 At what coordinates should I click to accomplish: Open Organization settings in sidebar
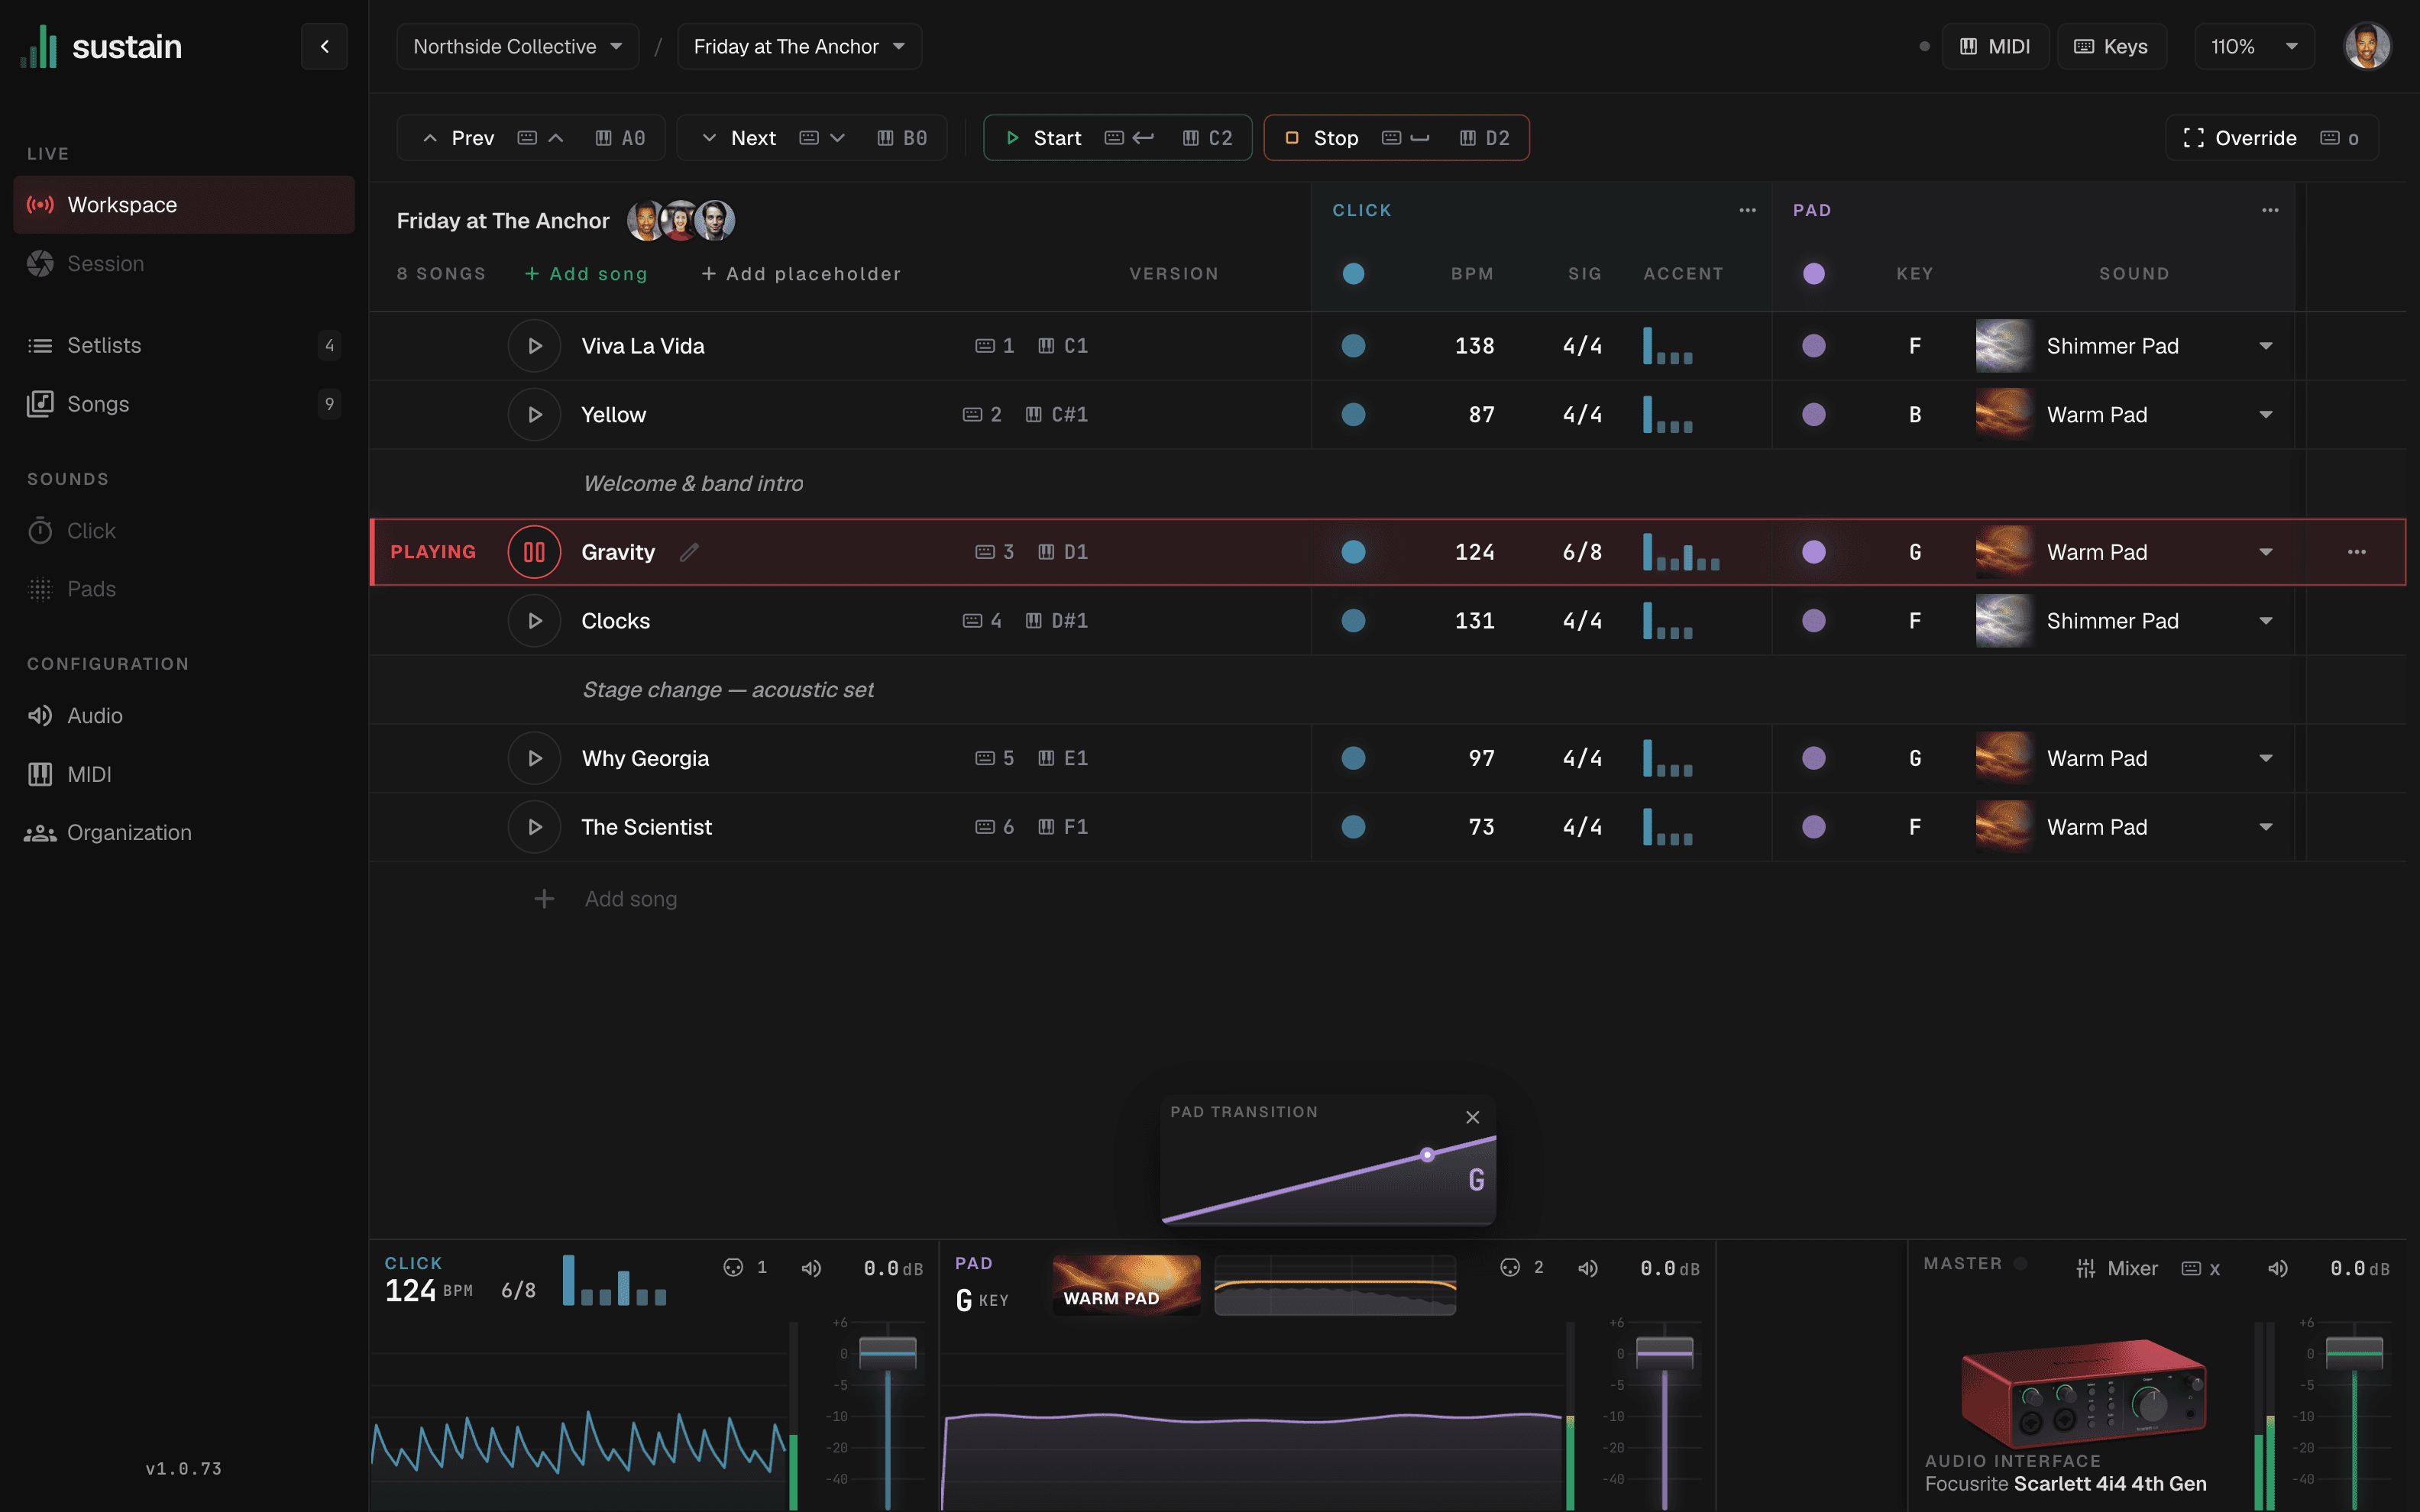click(x=184, y=833)
